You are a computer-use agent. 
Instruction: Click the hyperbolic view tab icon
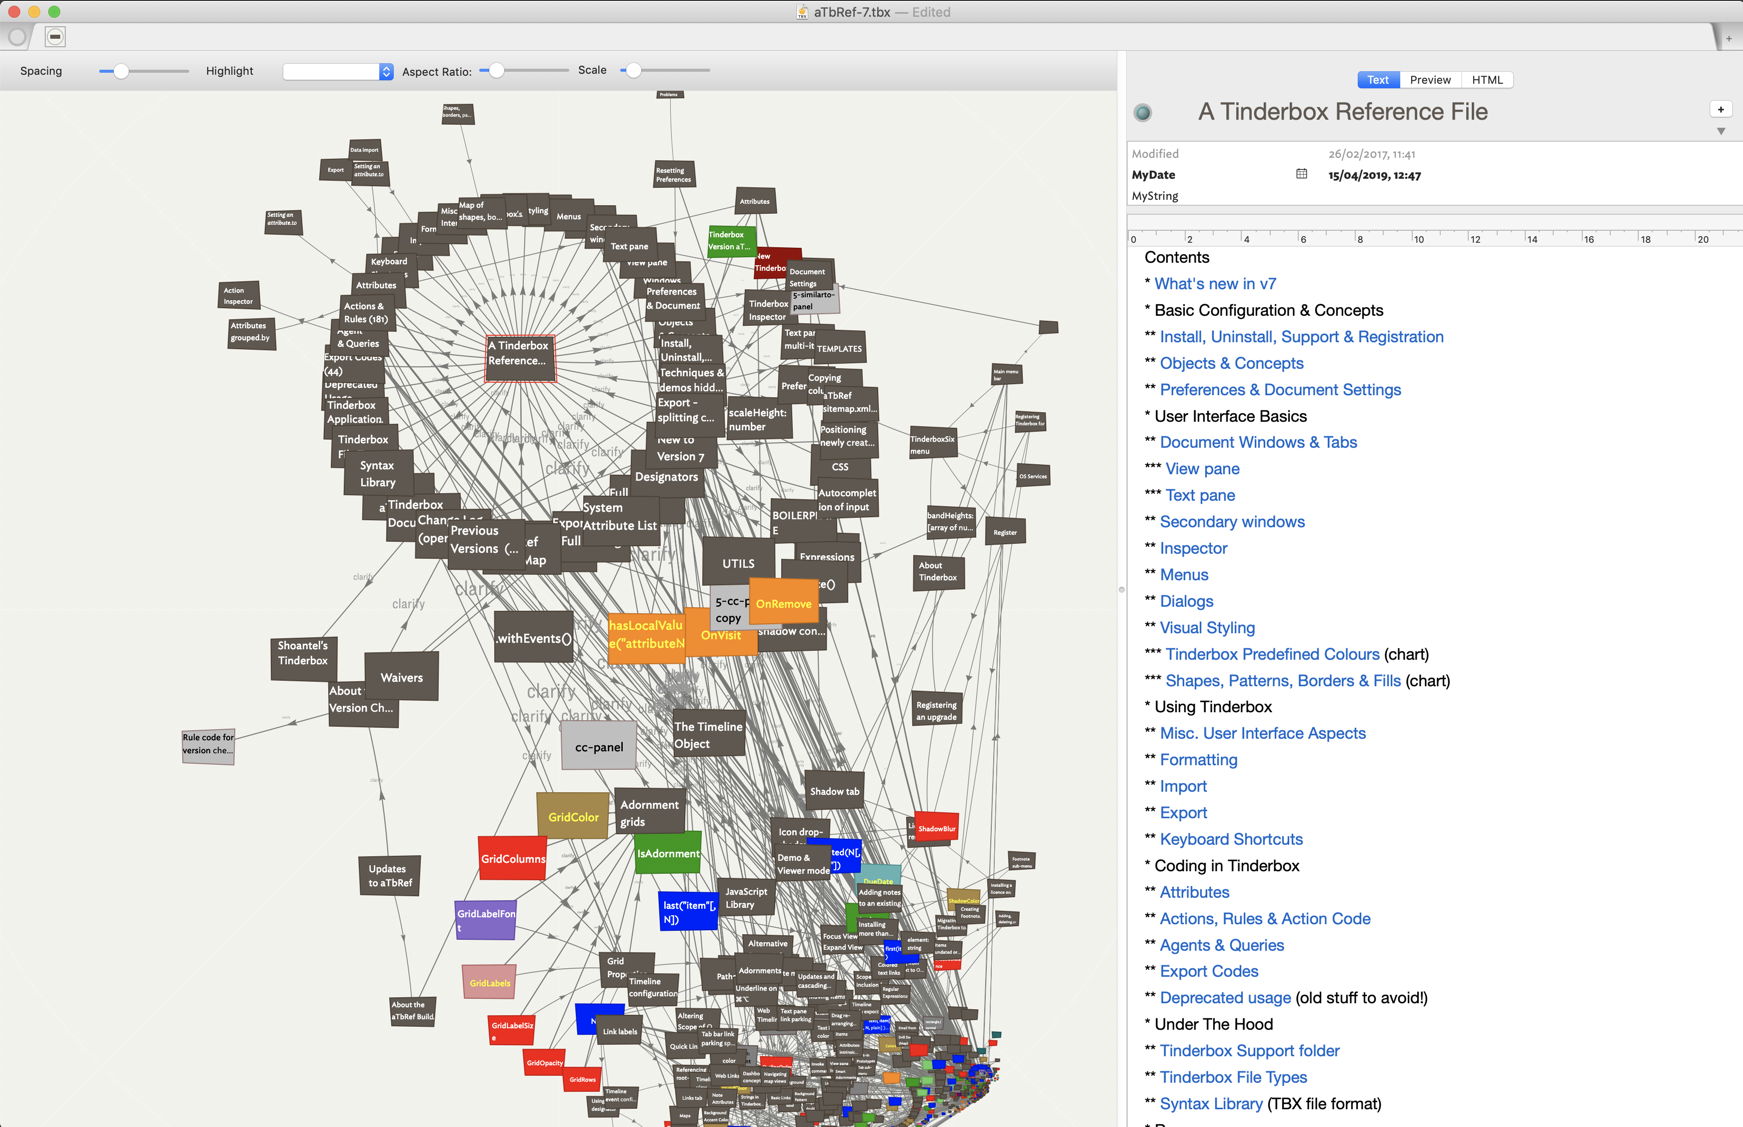56,37
